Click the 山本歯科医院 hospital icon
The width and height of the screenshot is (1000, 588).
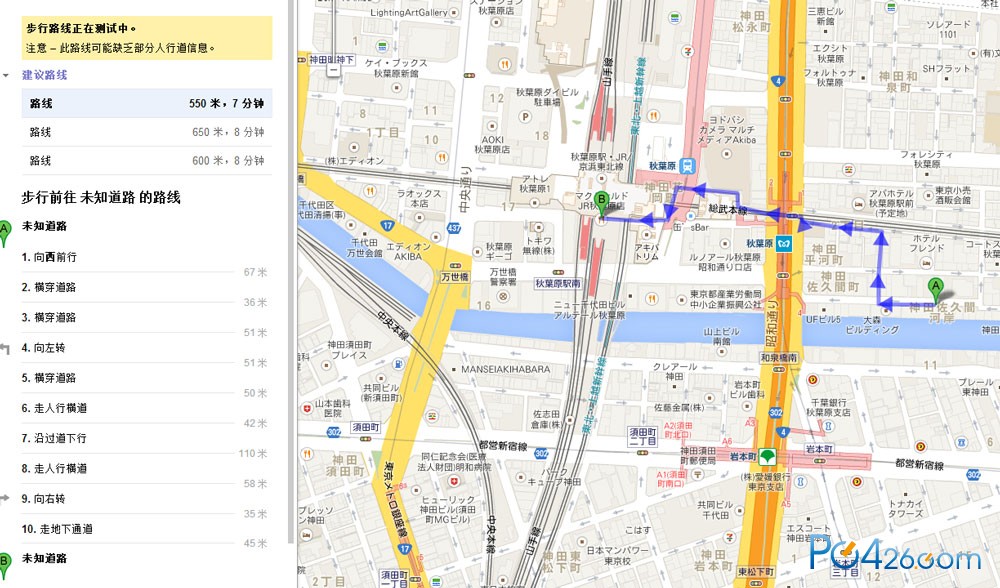click(307, 408)
